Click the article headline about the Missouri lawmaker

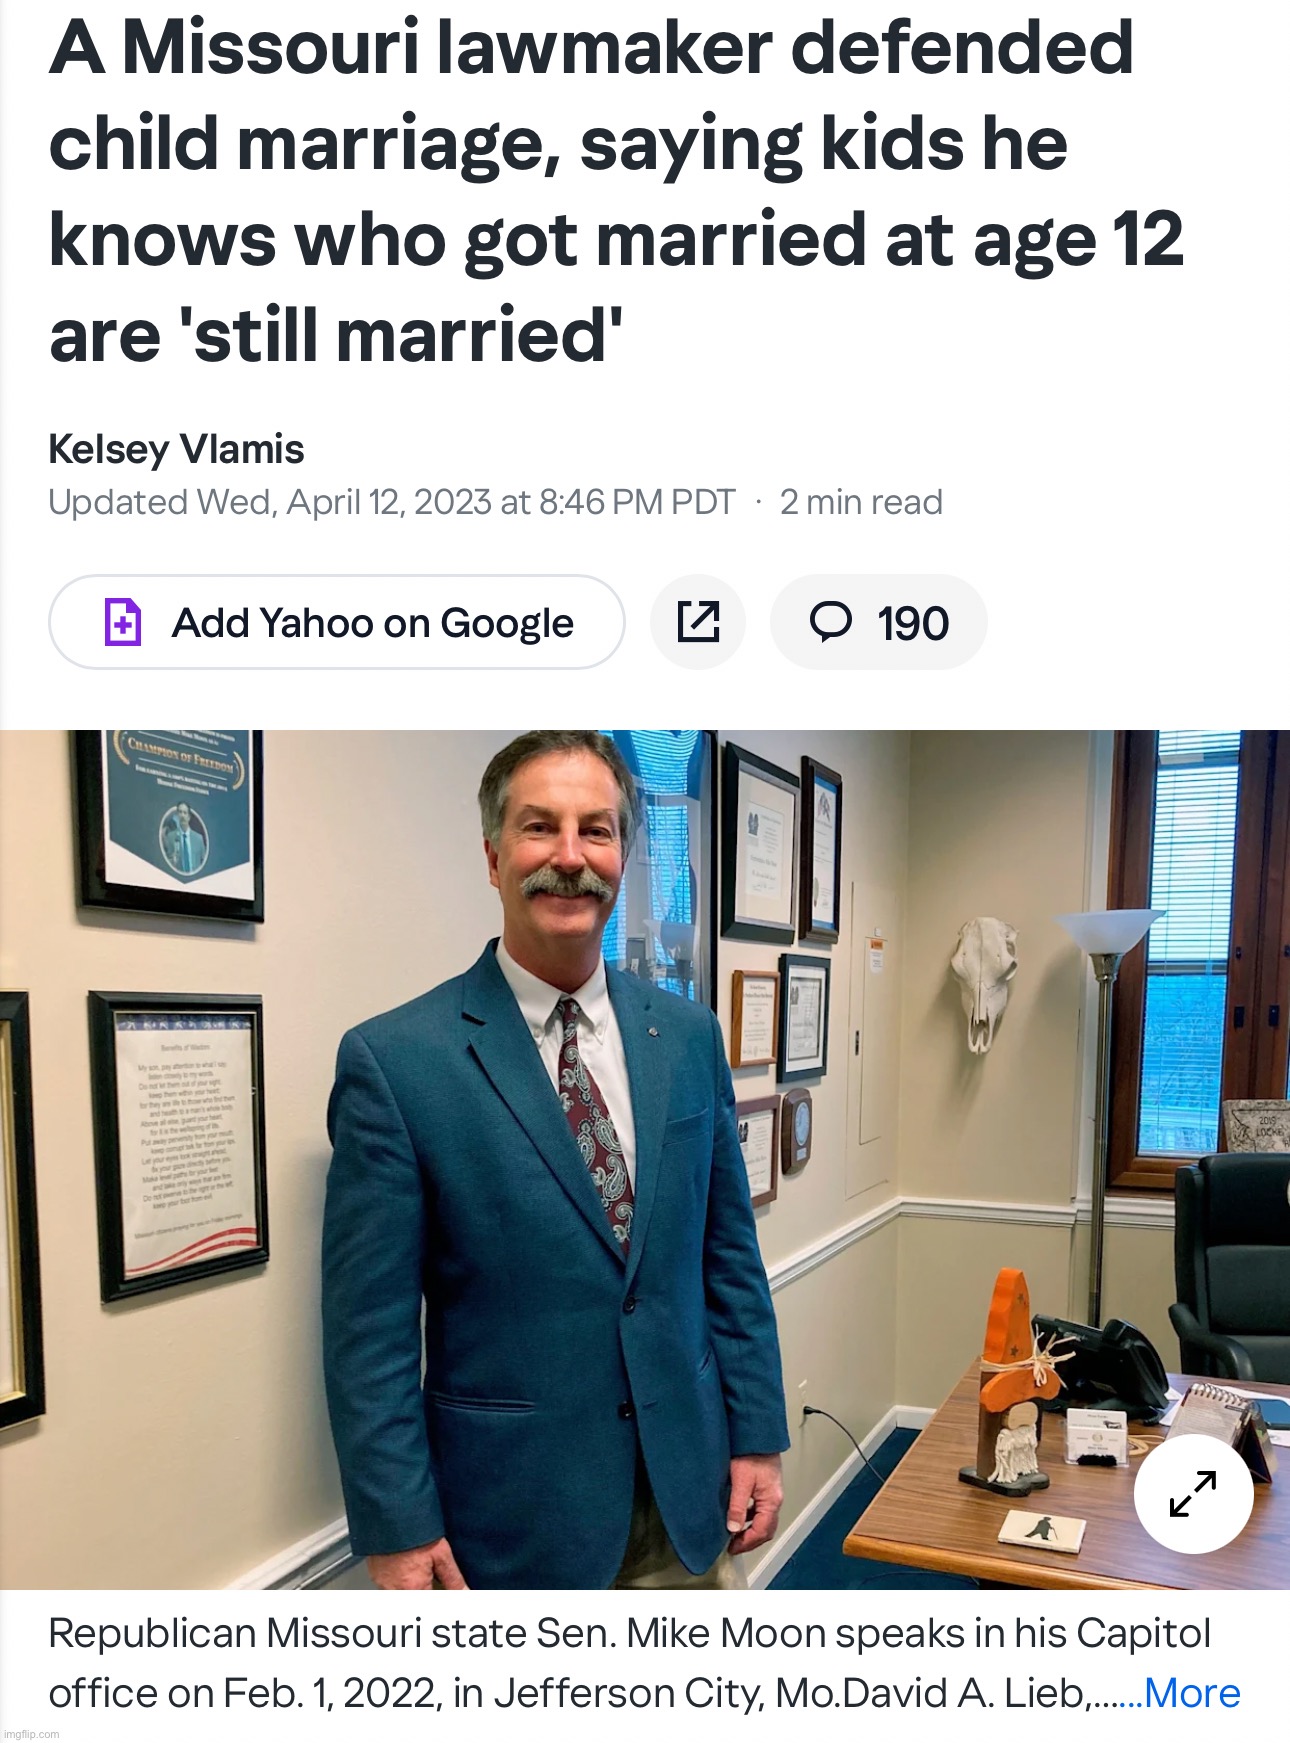pos(615,190)
